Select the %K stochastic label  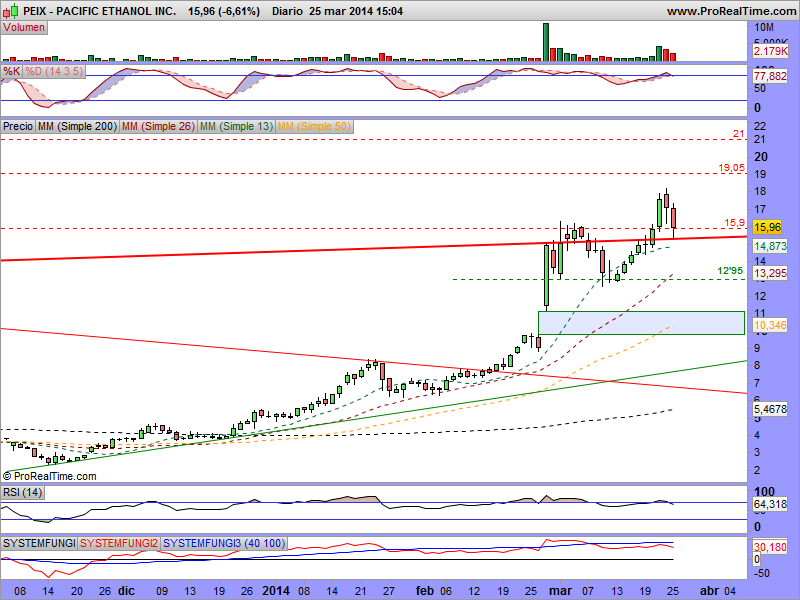point(11,71)
